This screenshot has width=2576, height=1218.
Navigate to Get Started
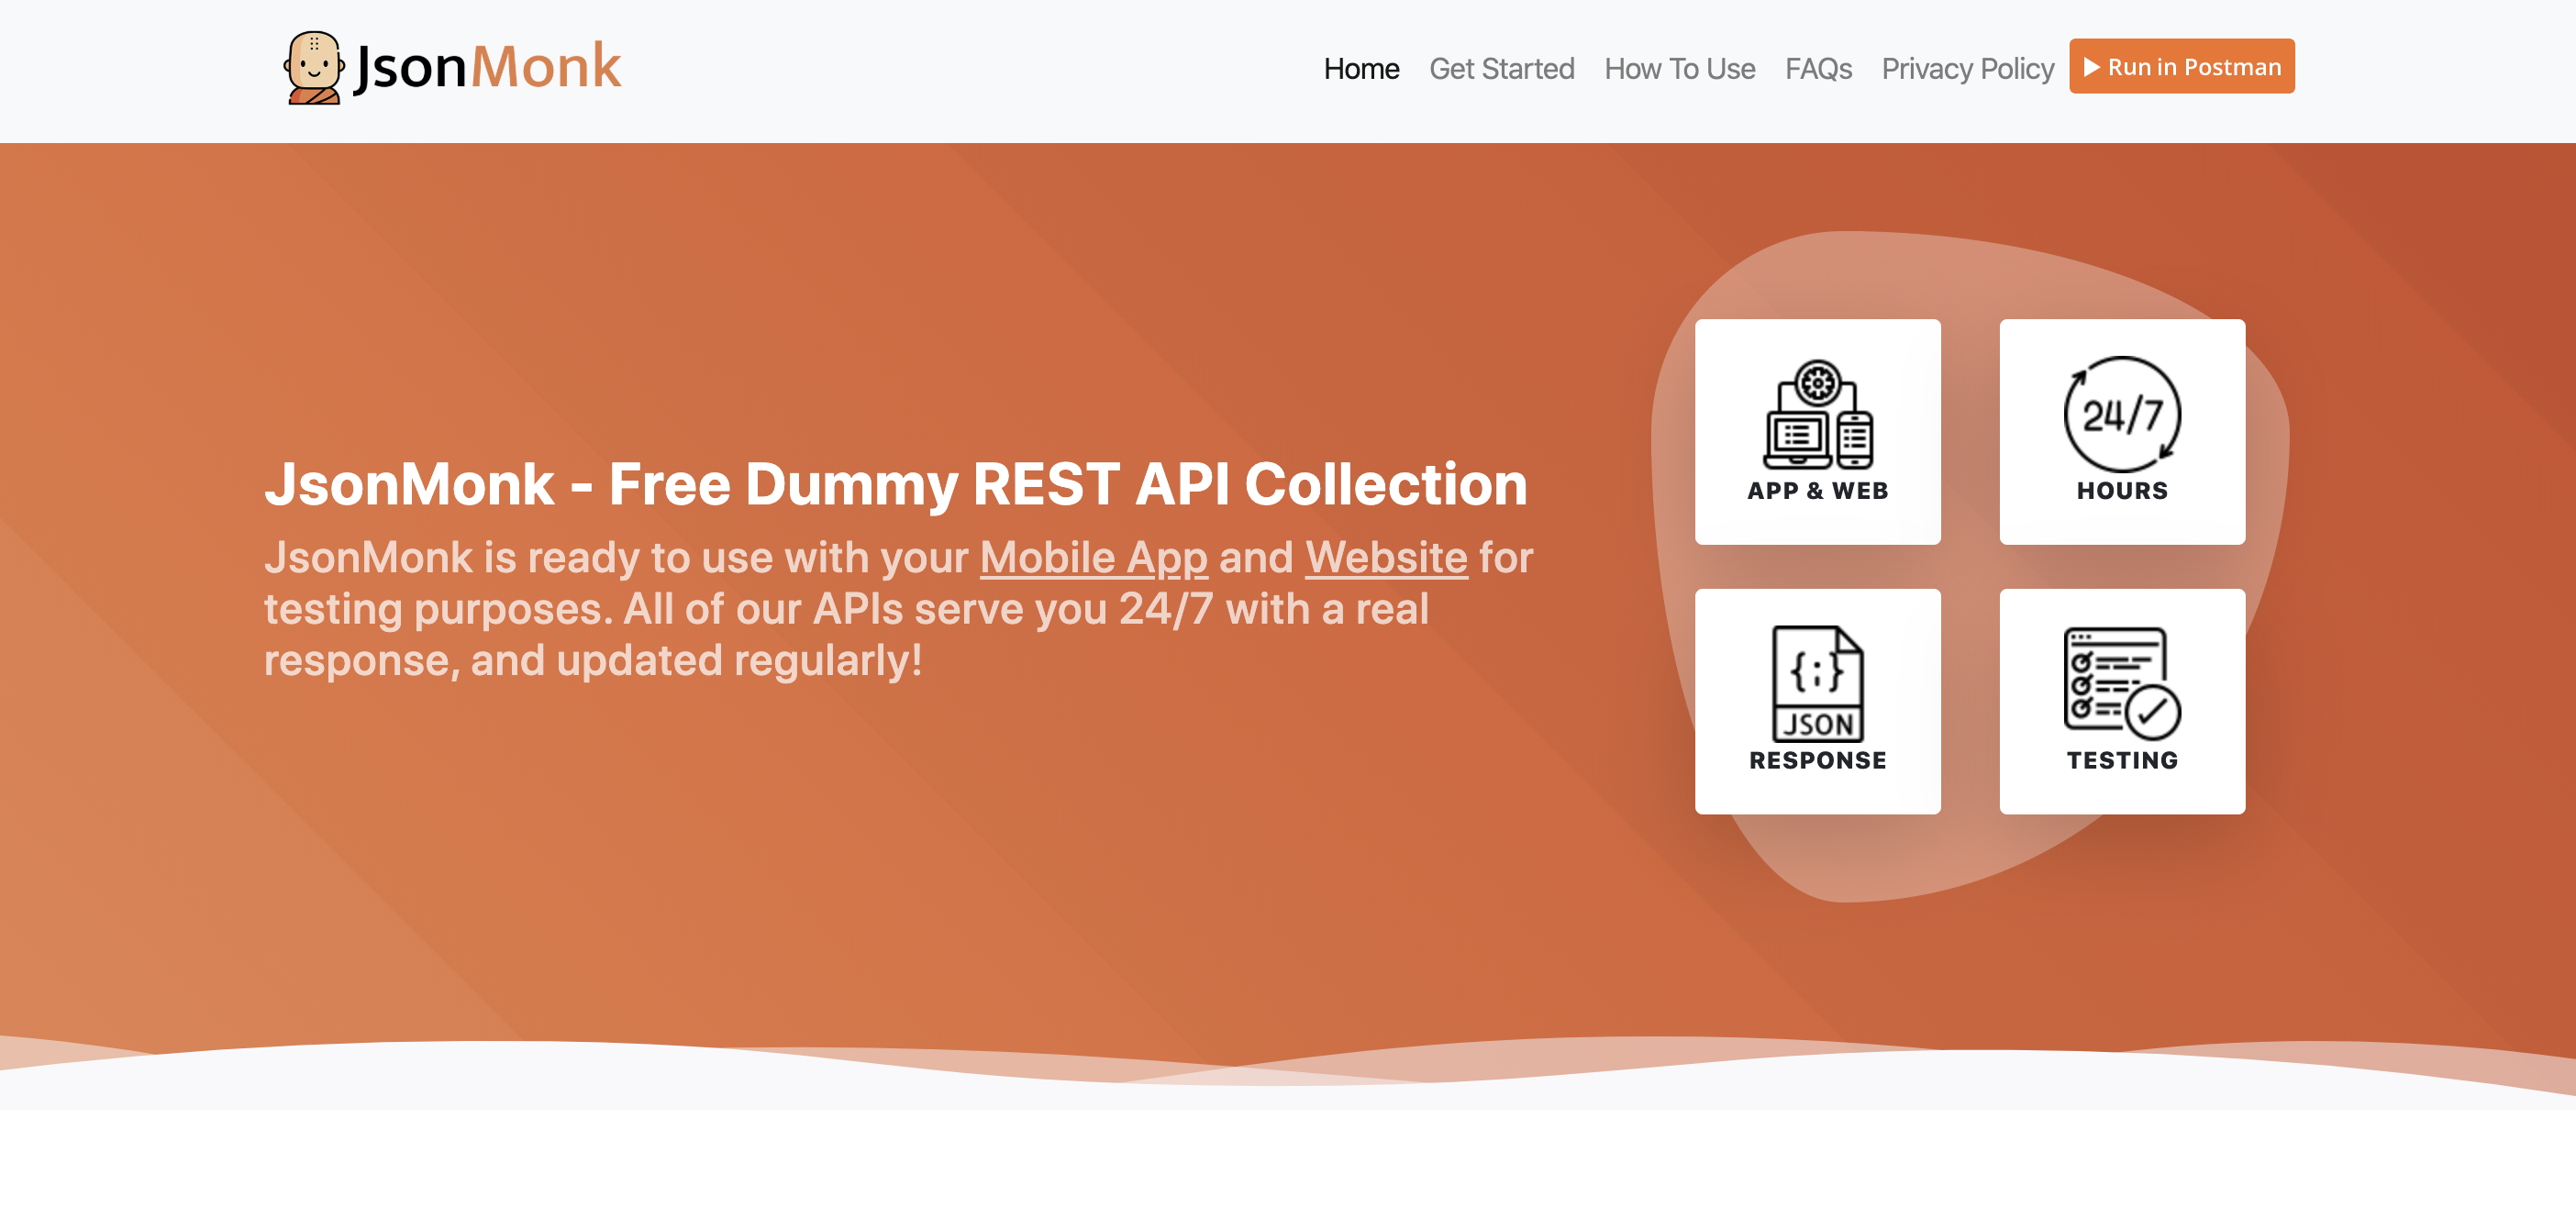tap(1502, 68)
